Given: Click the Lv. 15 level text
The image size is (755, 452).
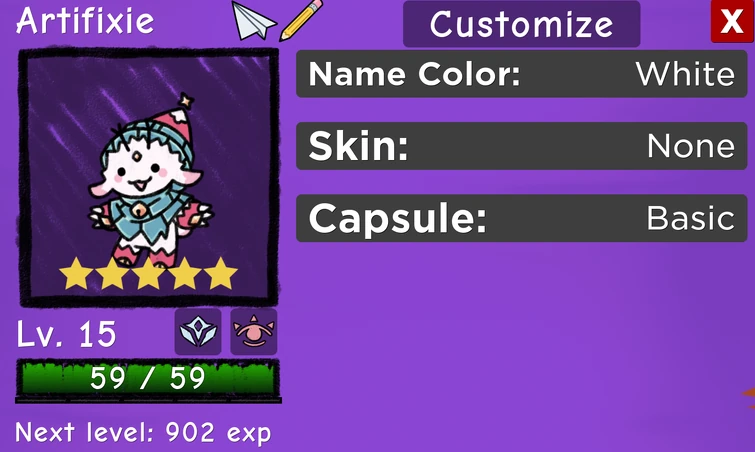Looking at the screenshot, I should pos(66,334).
